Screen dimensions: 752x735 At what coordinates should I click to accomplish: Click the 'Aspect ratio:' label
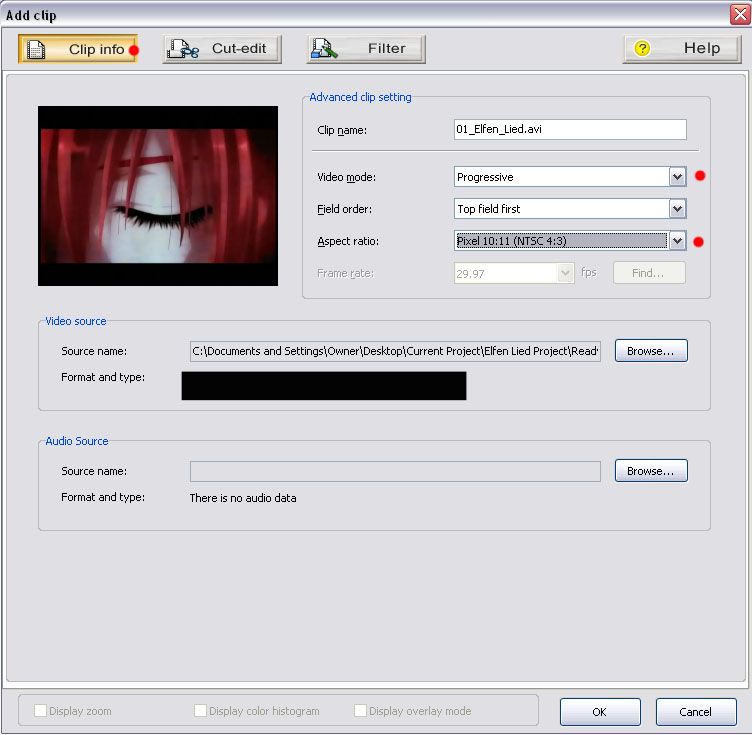348,241
